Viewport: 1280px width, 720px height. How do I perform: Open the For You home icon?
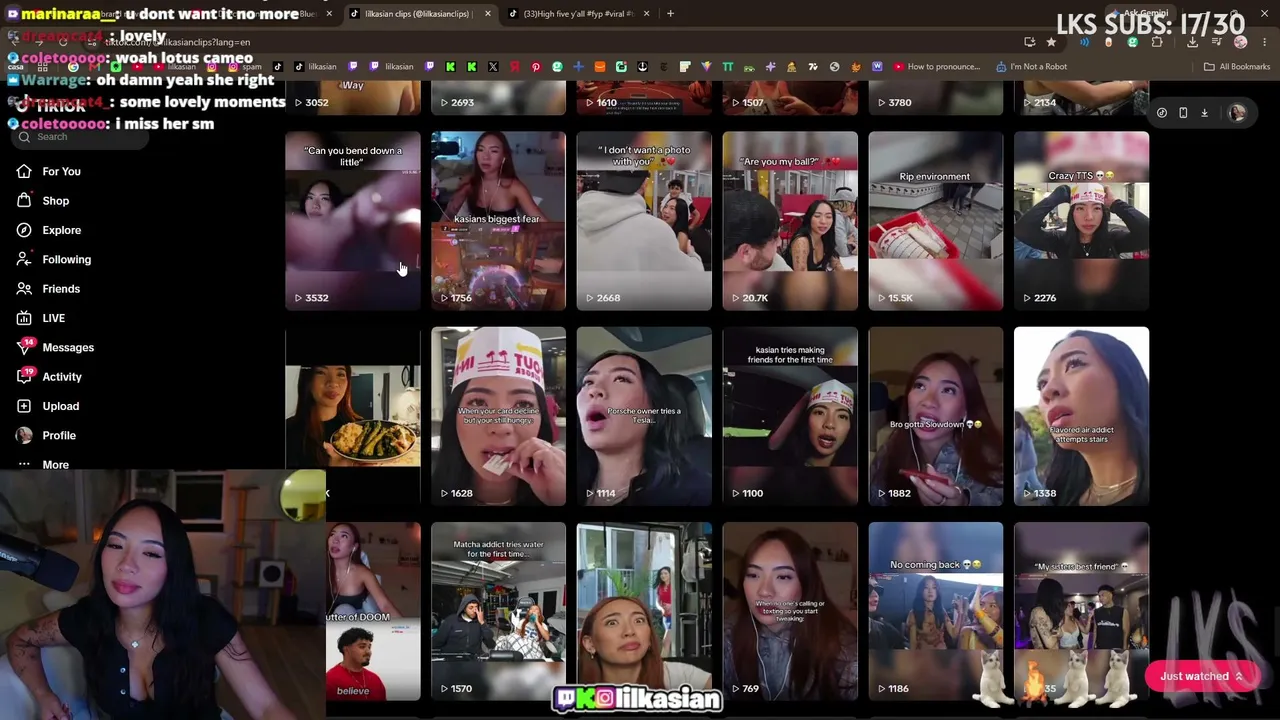click(x=24, y=172)
